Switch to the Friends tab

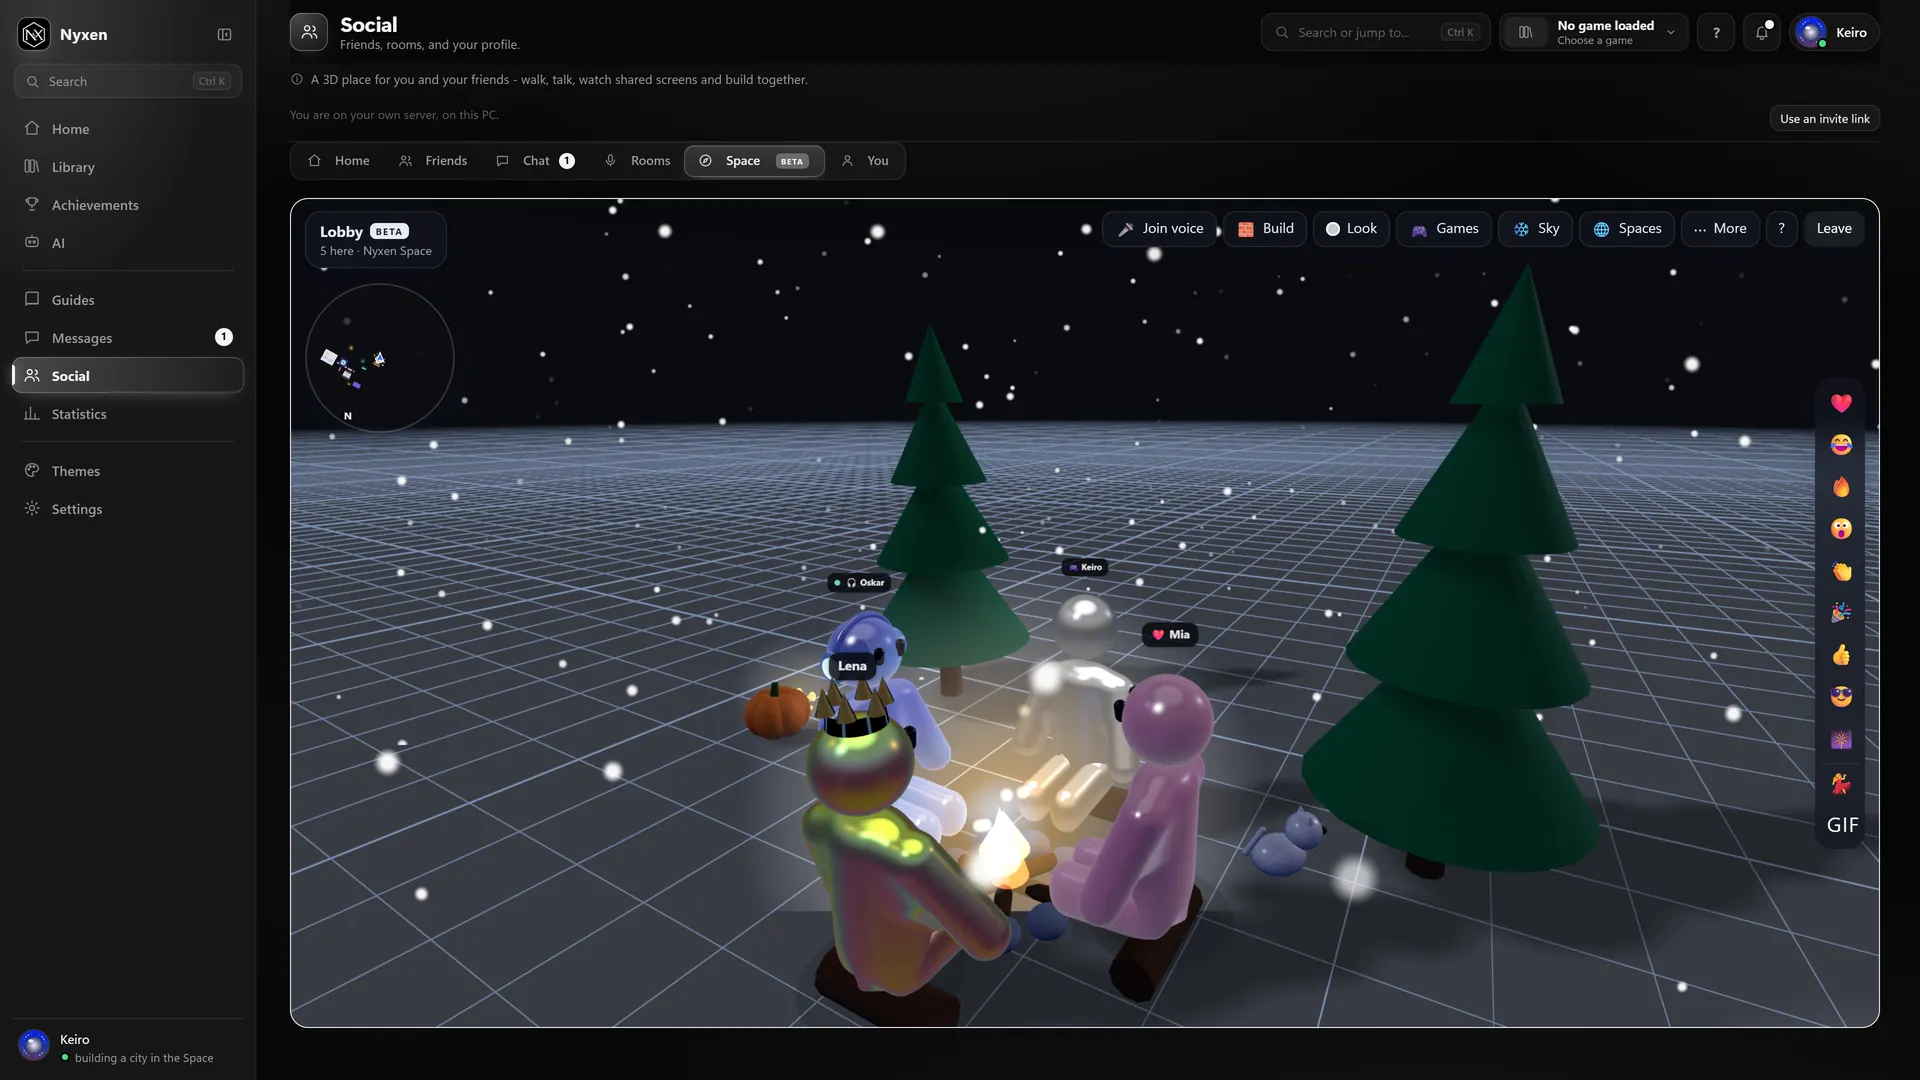point(433,161)
